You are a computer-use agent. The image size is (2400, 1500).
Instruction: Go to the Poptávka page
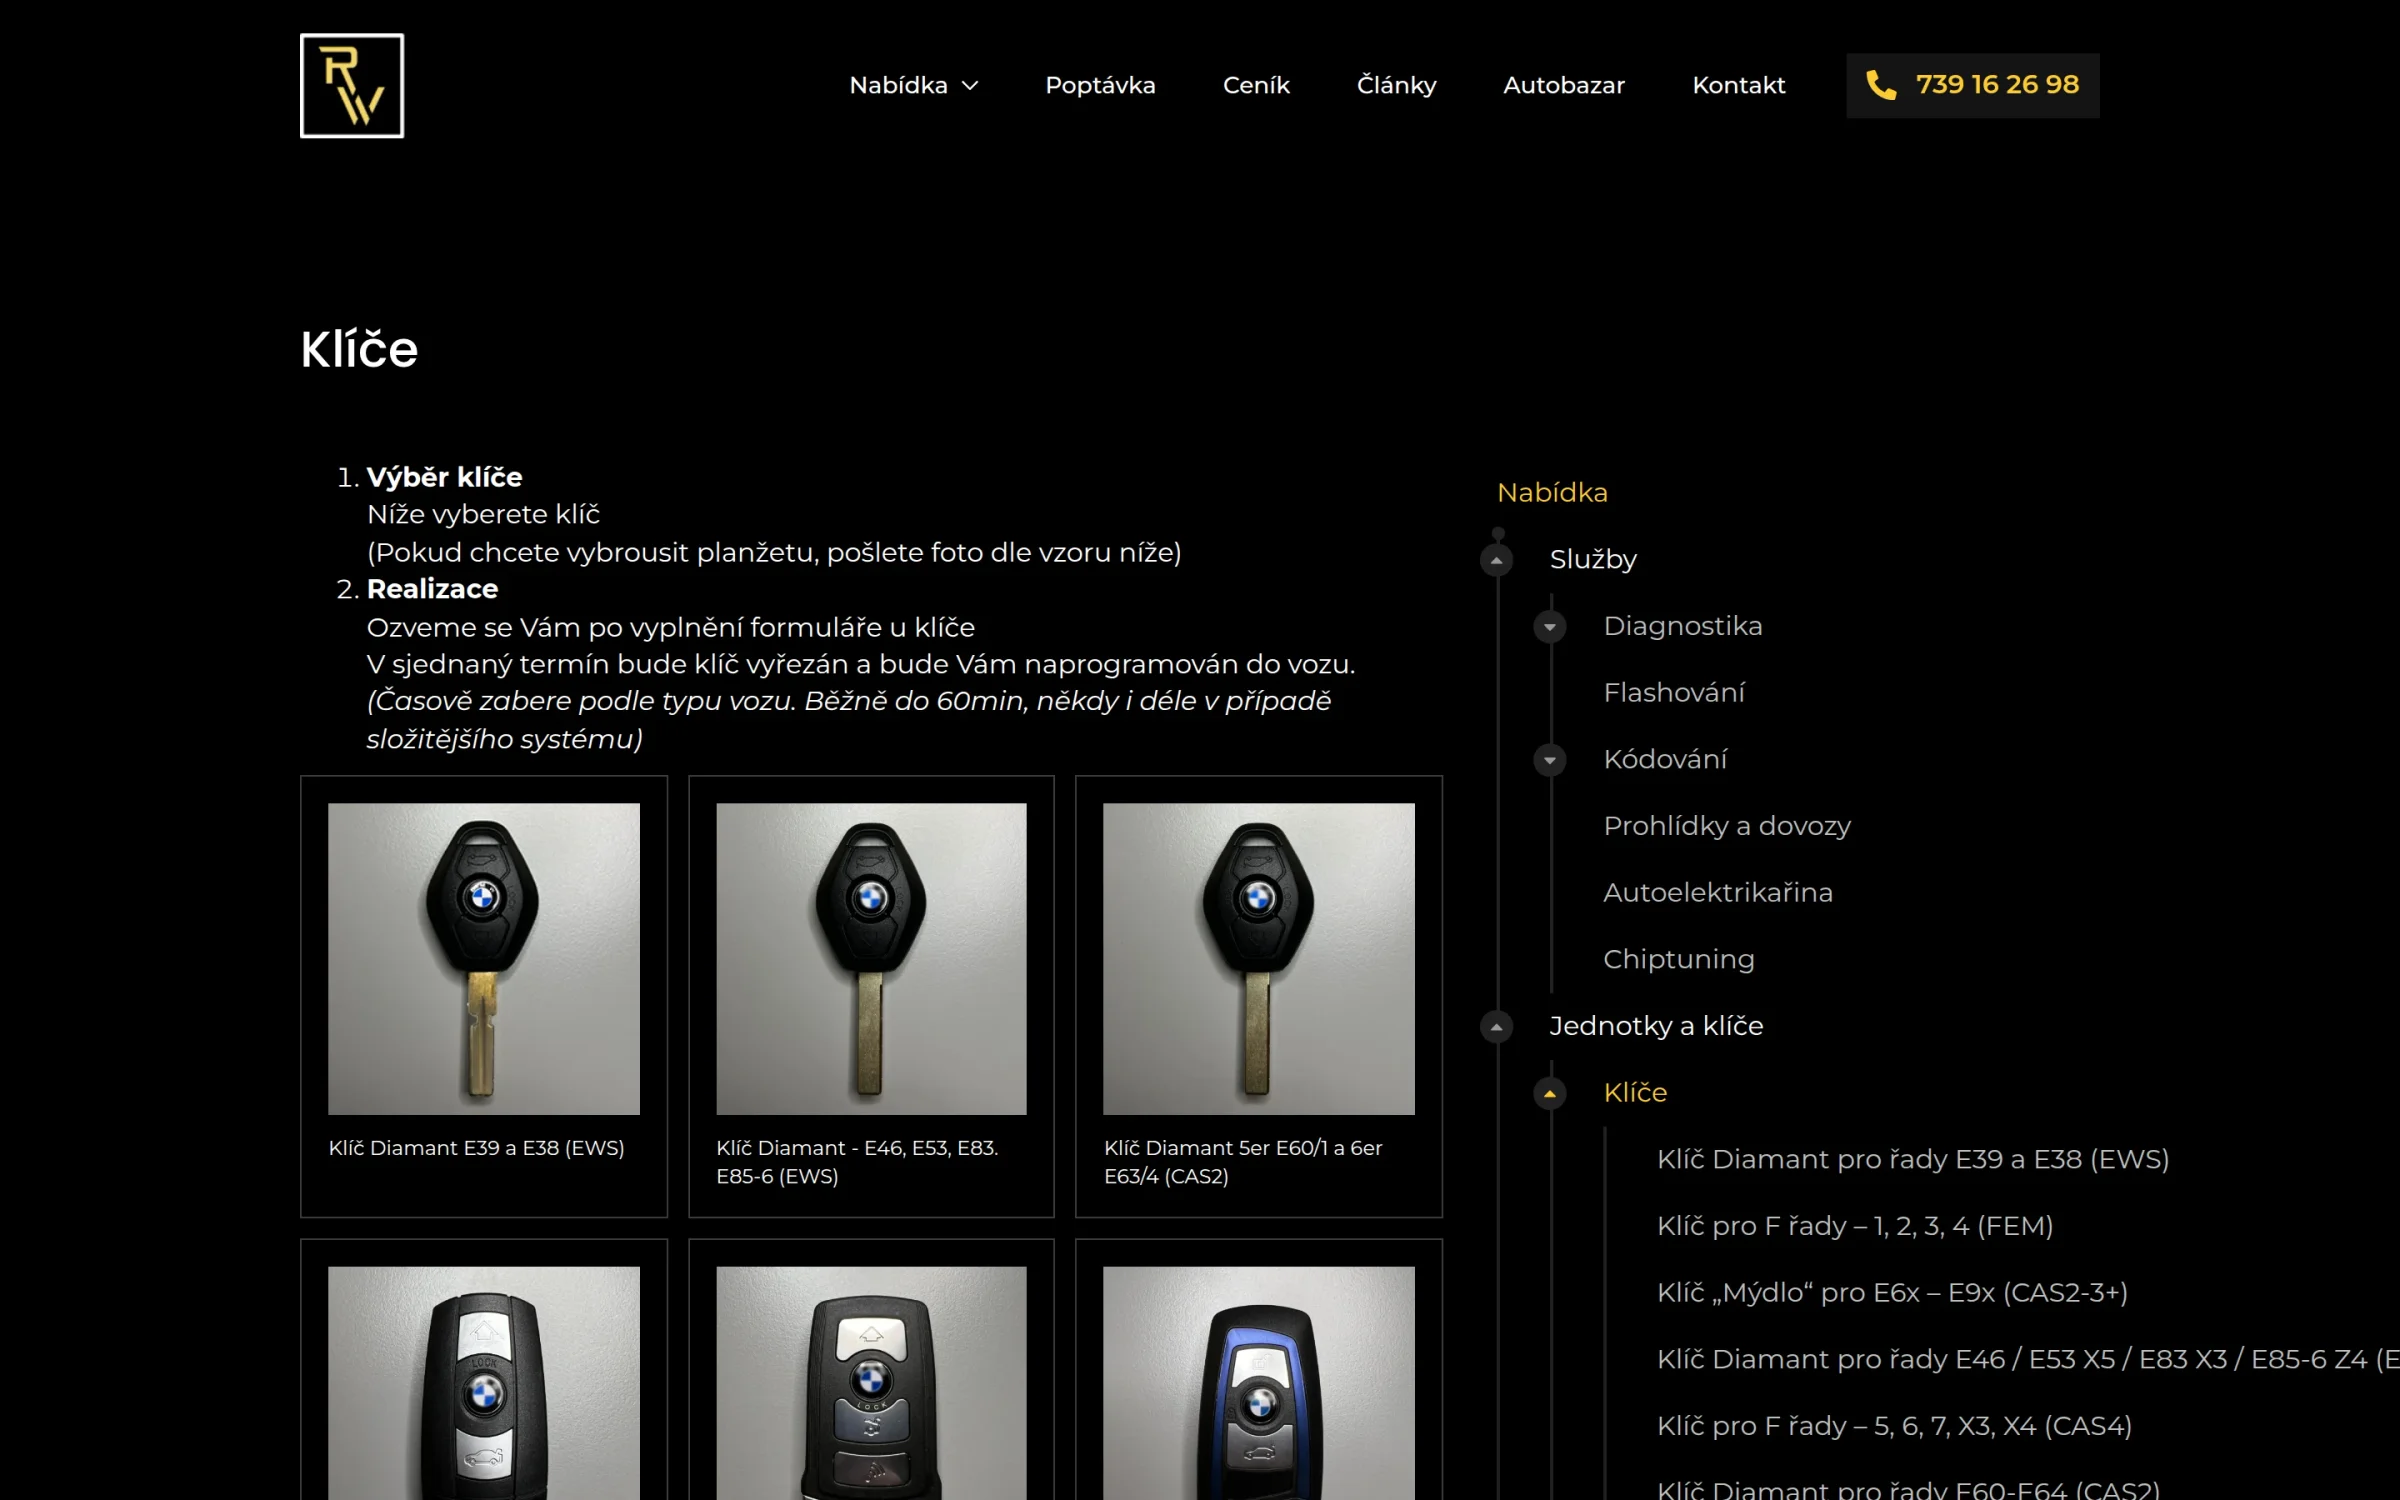tap(1100, 86)
